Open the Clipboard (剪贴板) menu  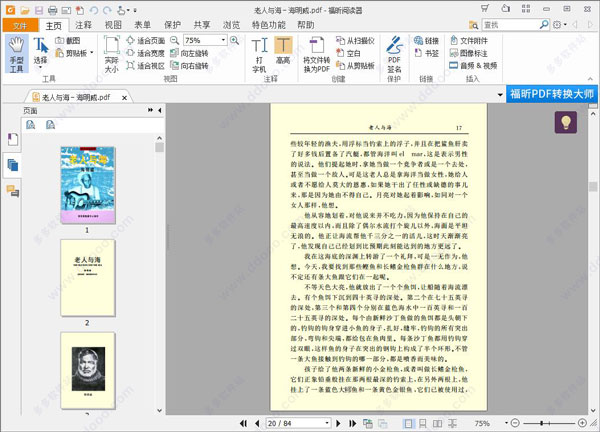(74, 53)
